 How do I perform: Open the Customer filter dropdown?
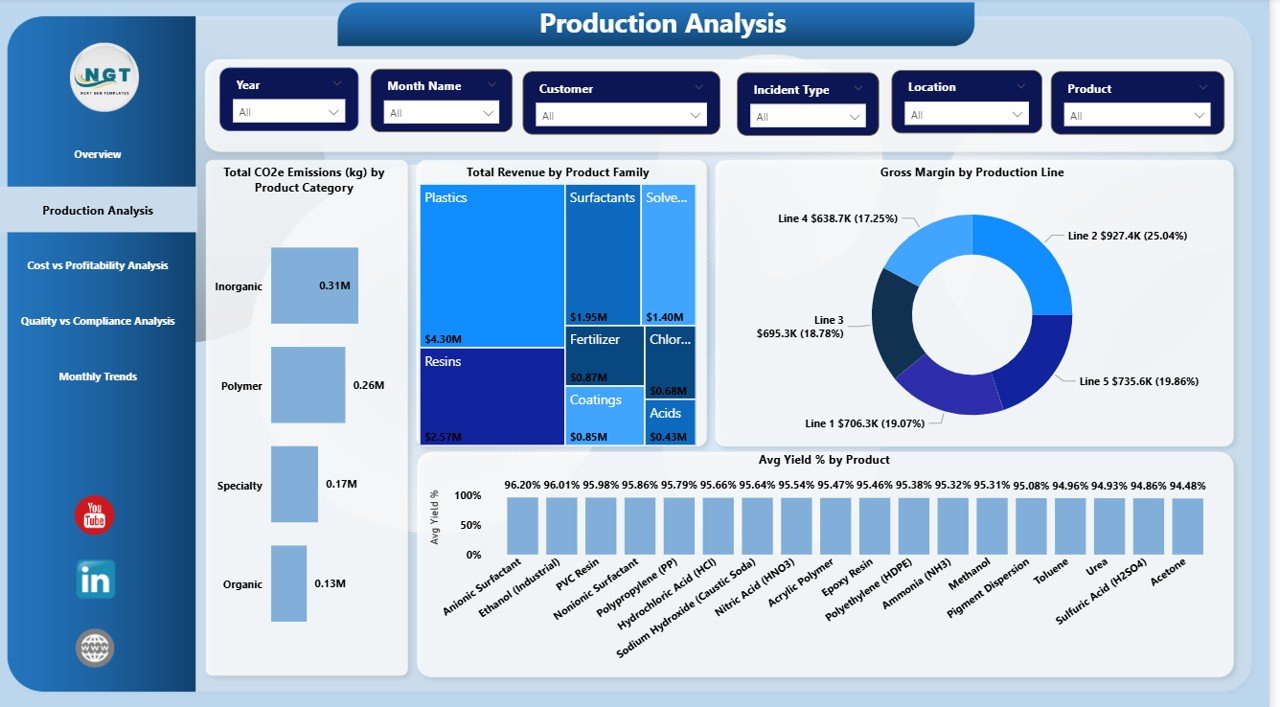pyautogui.click(x=621, y=116)
